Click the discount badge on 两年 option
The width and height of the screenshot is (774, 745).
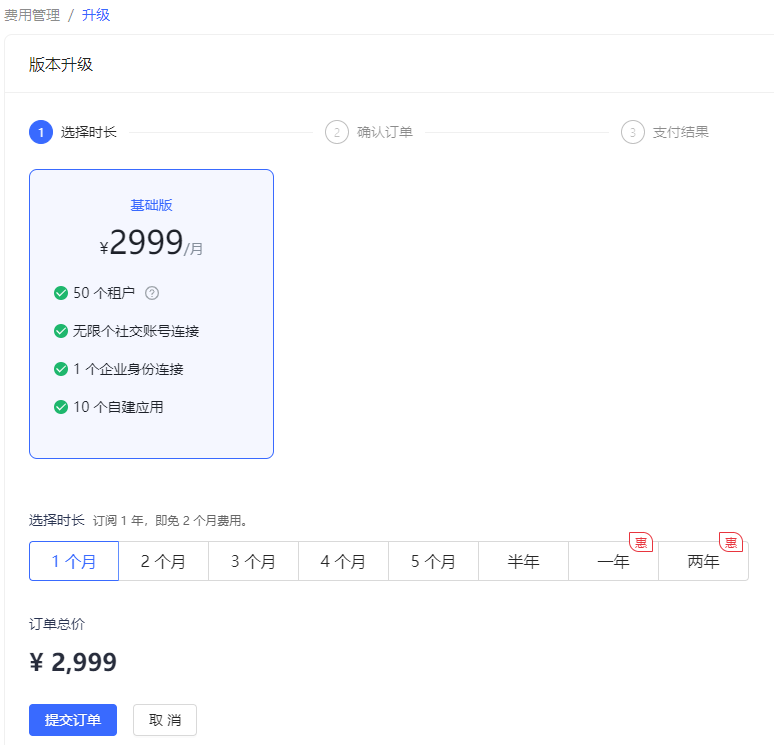point(730,542)
